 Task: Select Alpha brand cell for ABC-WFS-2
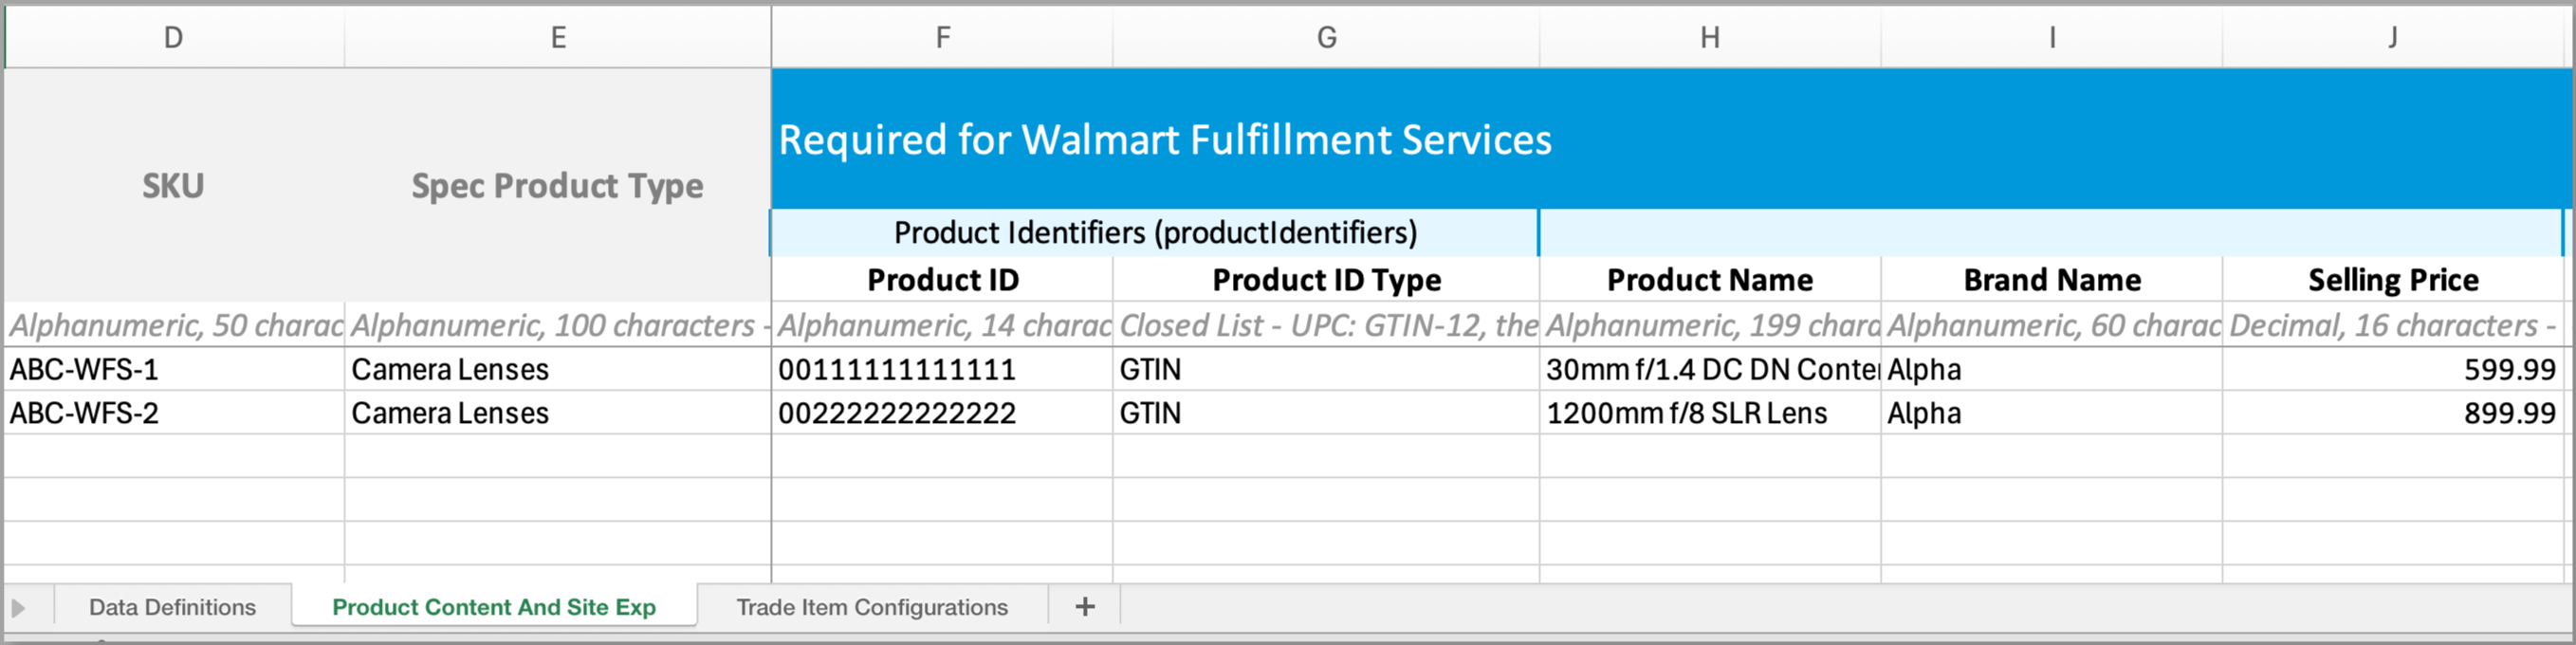(2052, 413)
